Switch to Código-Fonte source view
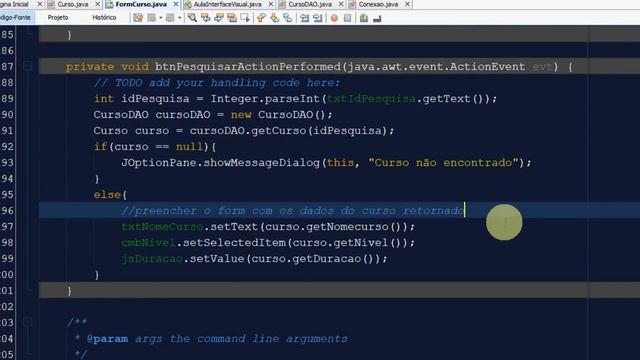 (16, 18)
